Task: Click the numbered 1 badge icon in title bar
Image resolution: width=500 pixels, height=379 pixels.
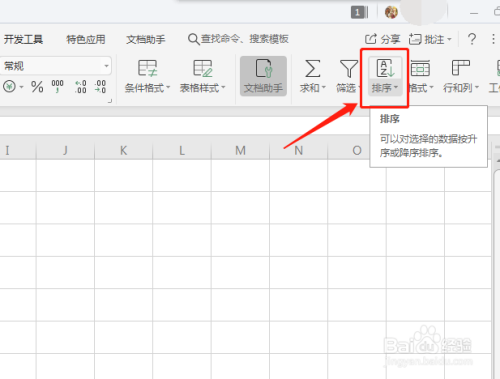Action: (x=360, y=13)
